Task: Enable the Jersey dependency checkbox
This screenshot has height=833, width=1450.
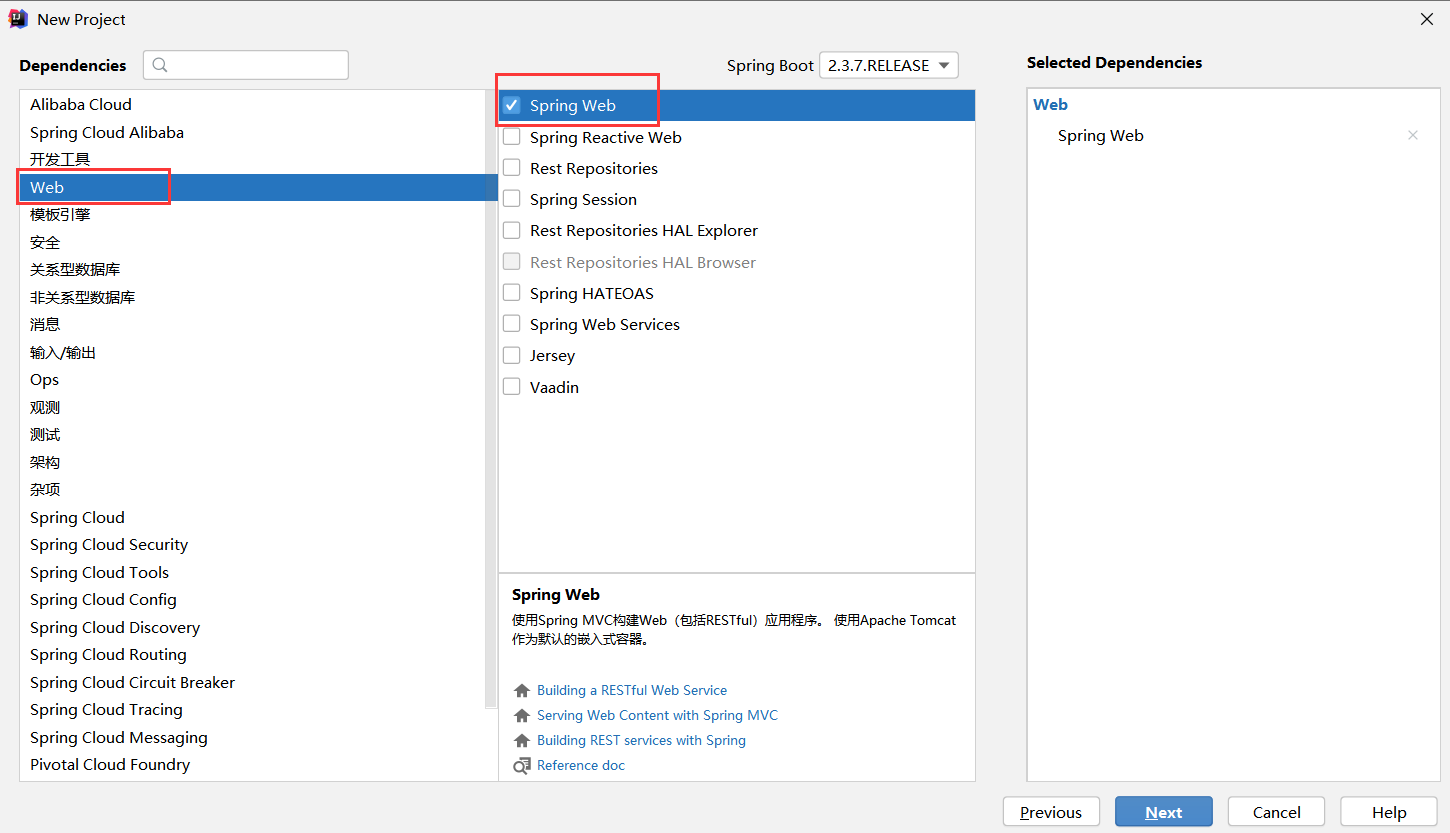Action: [512, 355]
